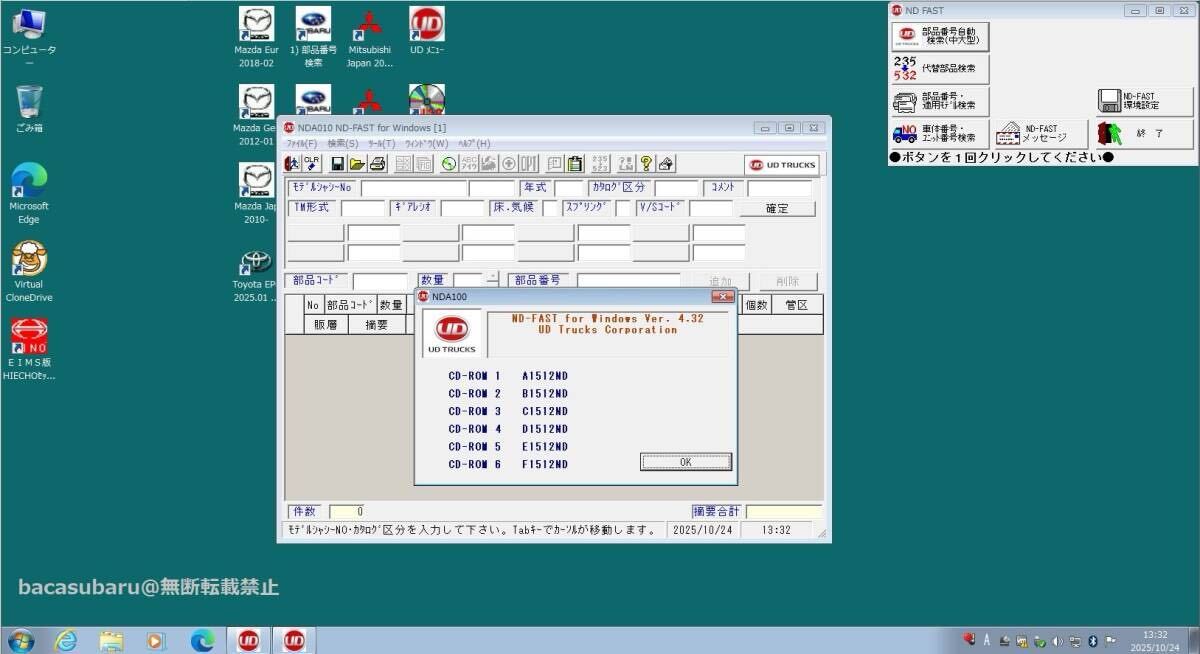Select the CLR clear icon in the toolbar
This screenshot has height=654, width=1200.
(x=312, y=163)
